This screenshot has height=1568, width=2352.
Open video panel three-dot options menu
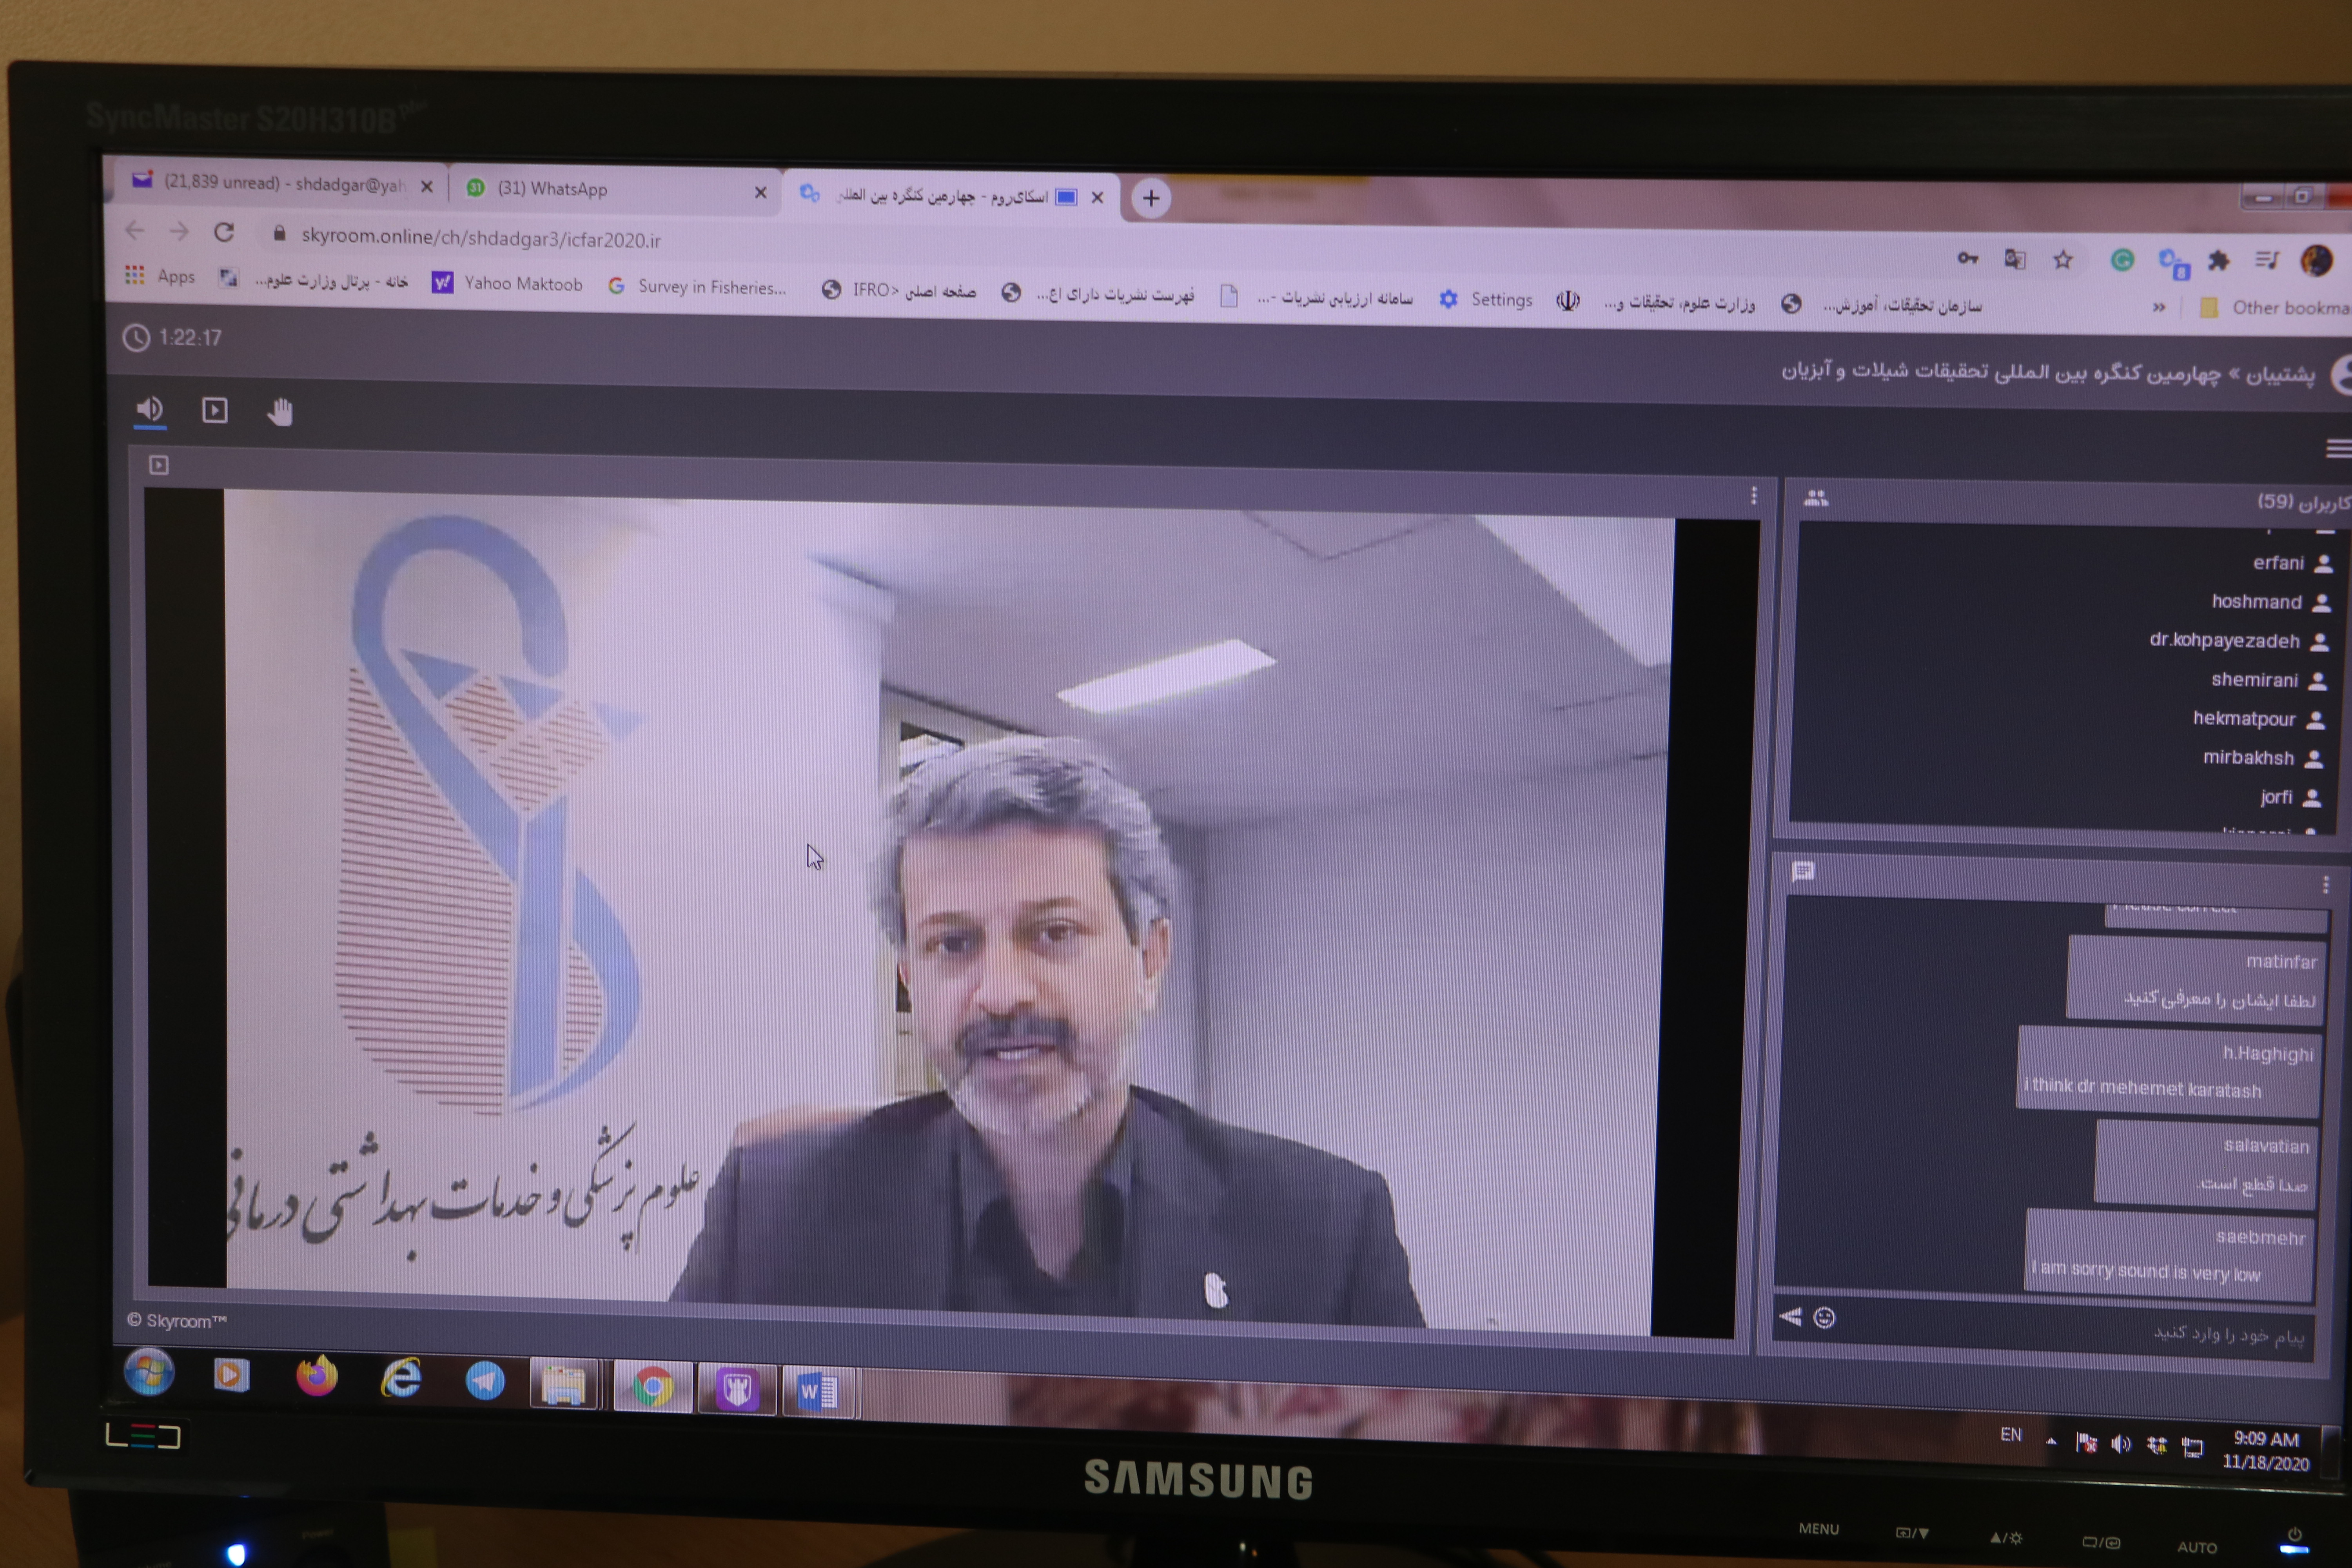coord(1753,496)
